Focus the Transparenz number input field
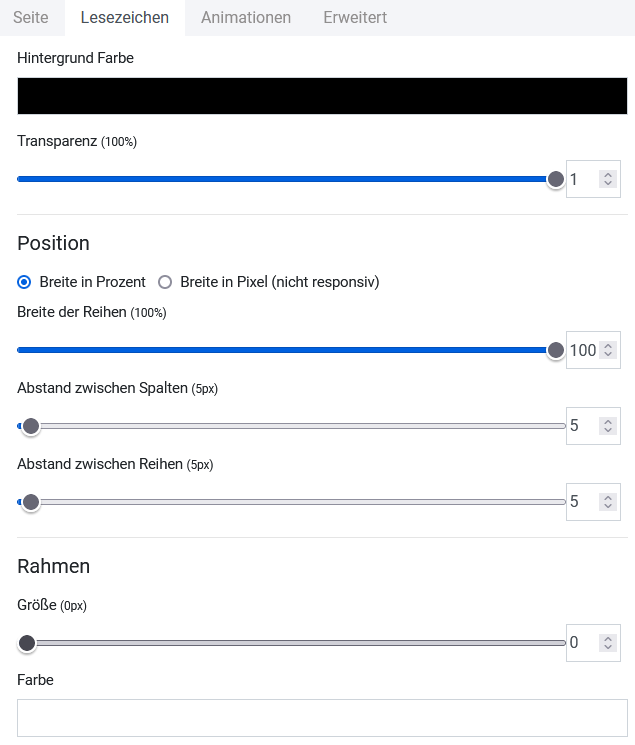 (x=583, y=179)
